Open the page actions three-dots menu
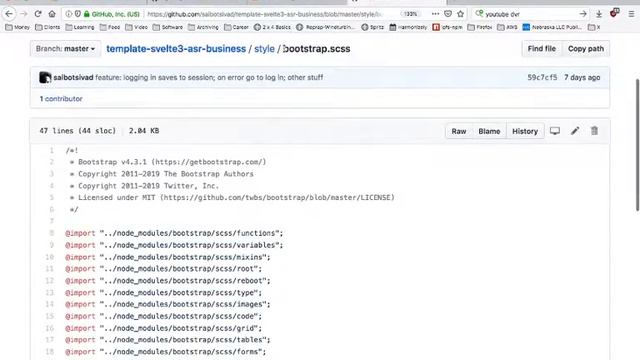Image resolution: width=640 pixels, height=360 pixels. (x=436, y=14)
